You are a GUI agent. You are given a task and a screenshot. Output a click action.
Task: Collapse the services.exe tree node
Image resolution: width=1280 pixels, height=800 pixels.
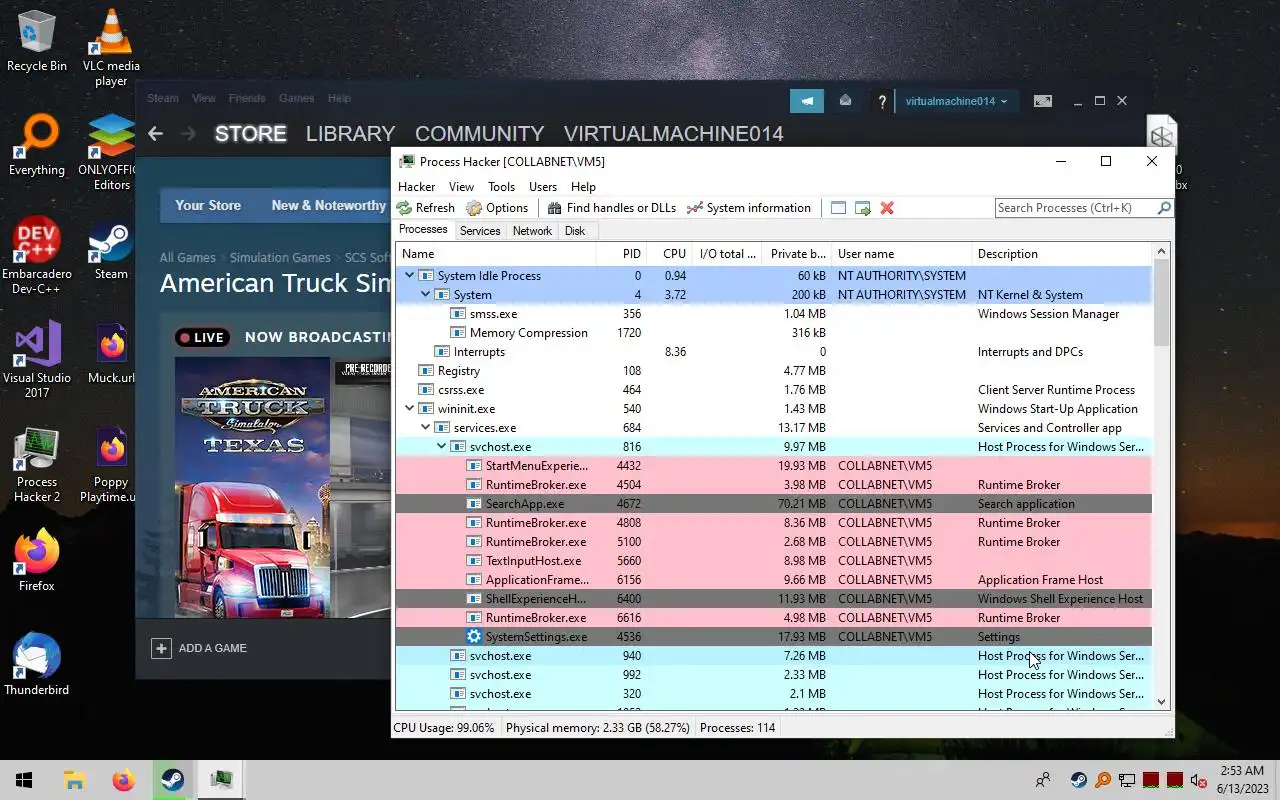pos(425,428)
